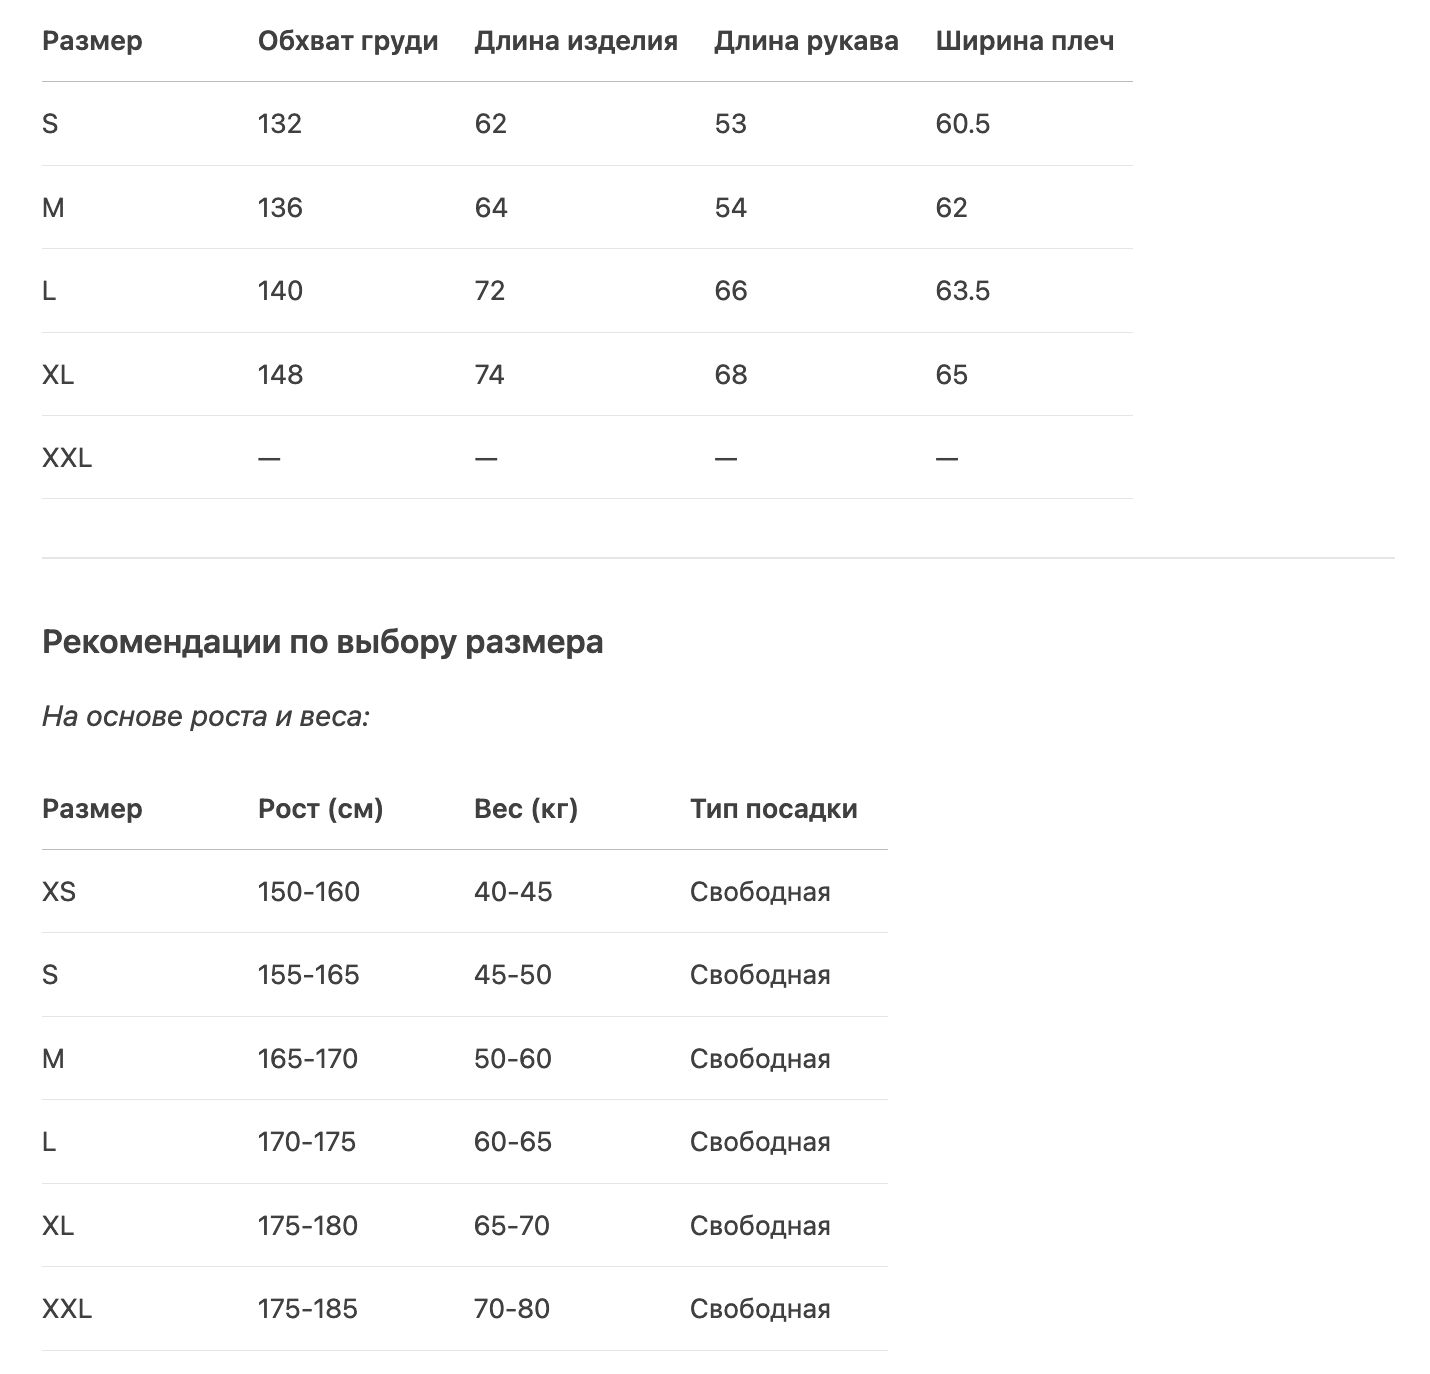1430x1374 pixels.
Task: Click the "На основе роста и веса:" text
Action: click(205, 717)
